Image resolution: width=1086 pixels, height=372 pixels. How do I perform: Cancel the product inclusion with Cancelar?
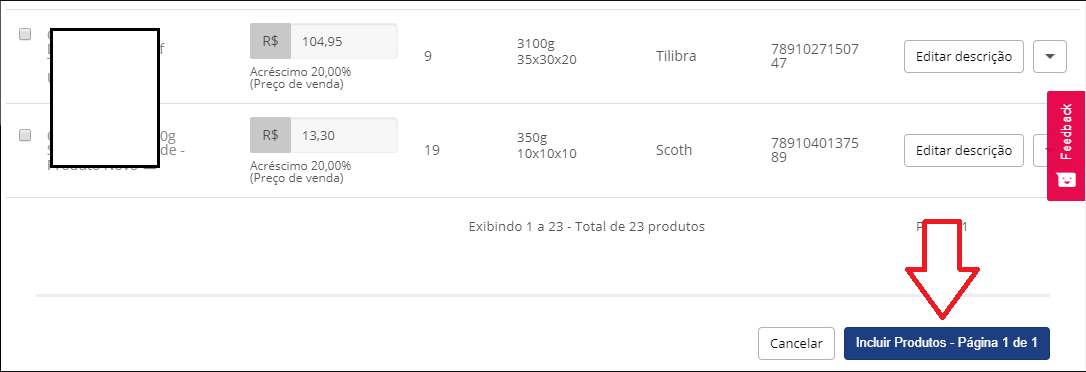[x=796, y=344]
